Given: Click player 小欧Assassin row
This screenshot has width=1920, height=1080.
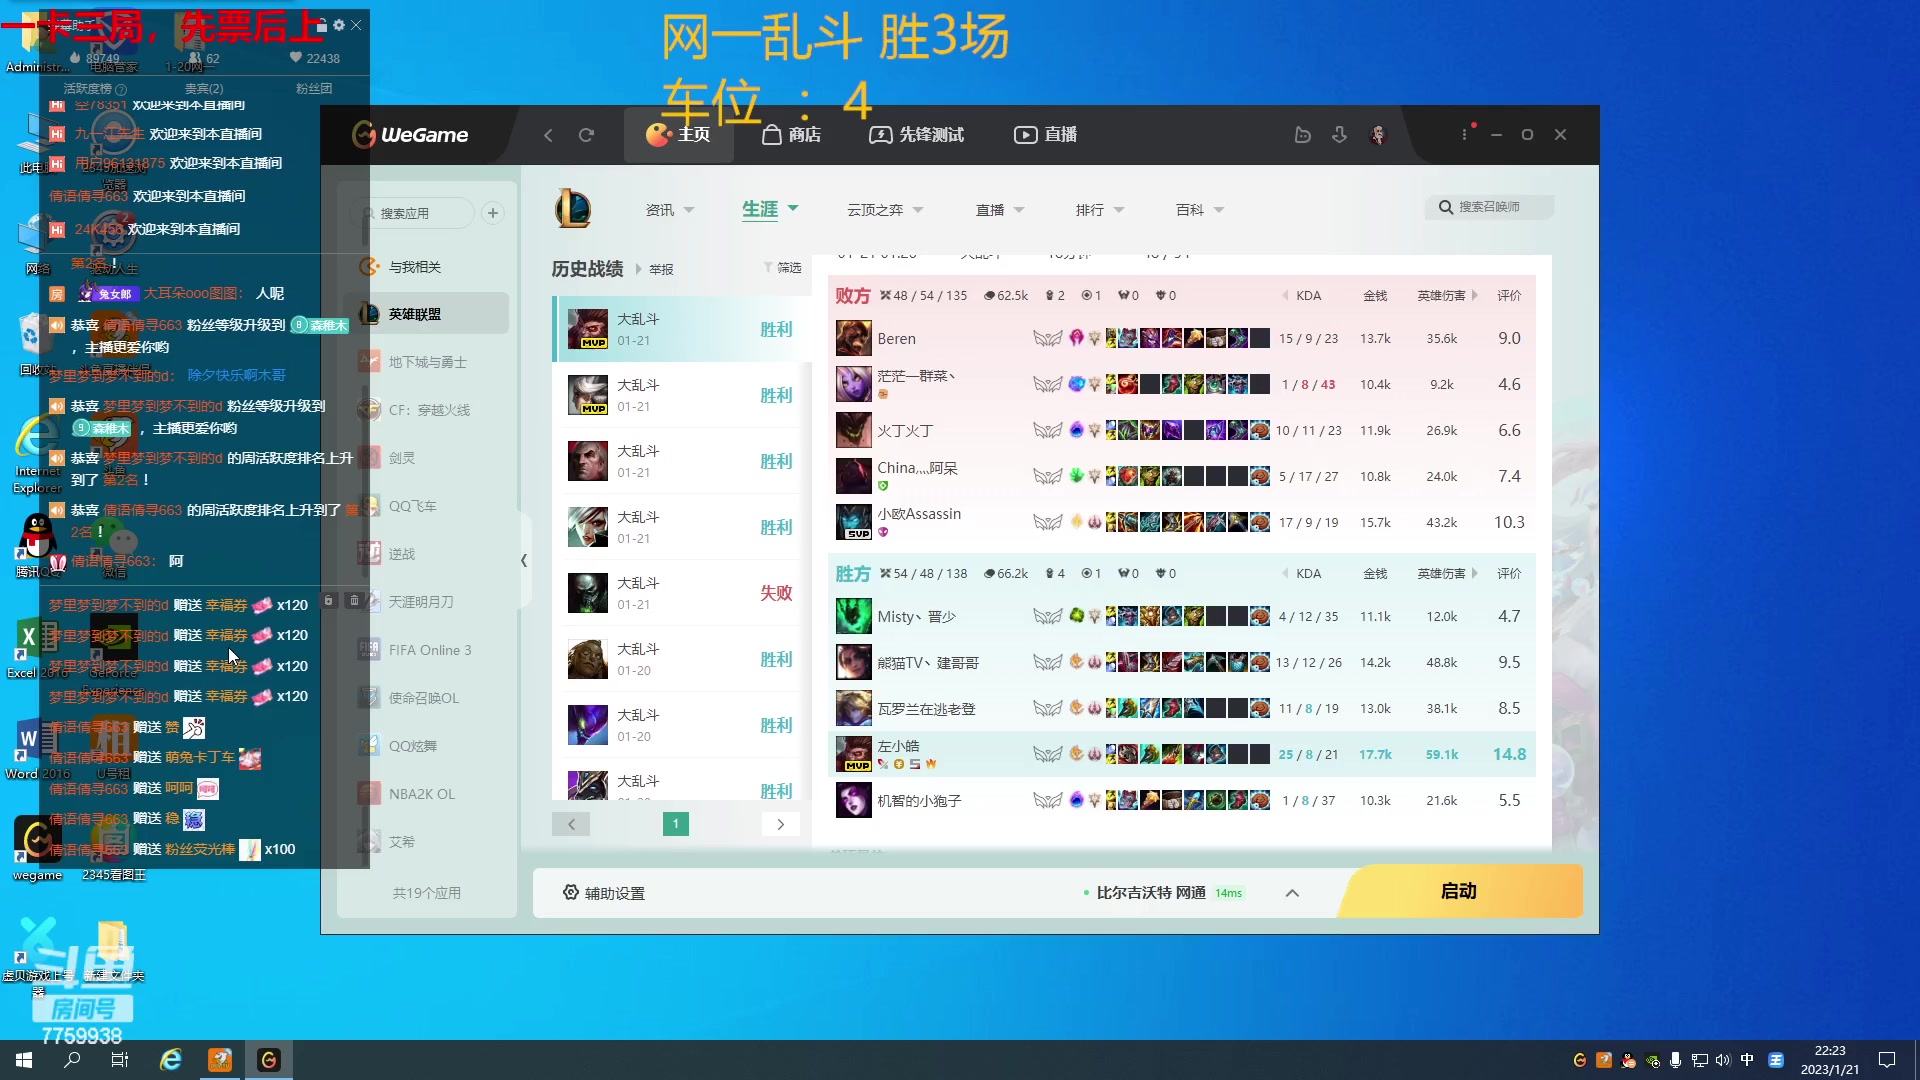Looking at the screenshot, I should click(1181, 522).
